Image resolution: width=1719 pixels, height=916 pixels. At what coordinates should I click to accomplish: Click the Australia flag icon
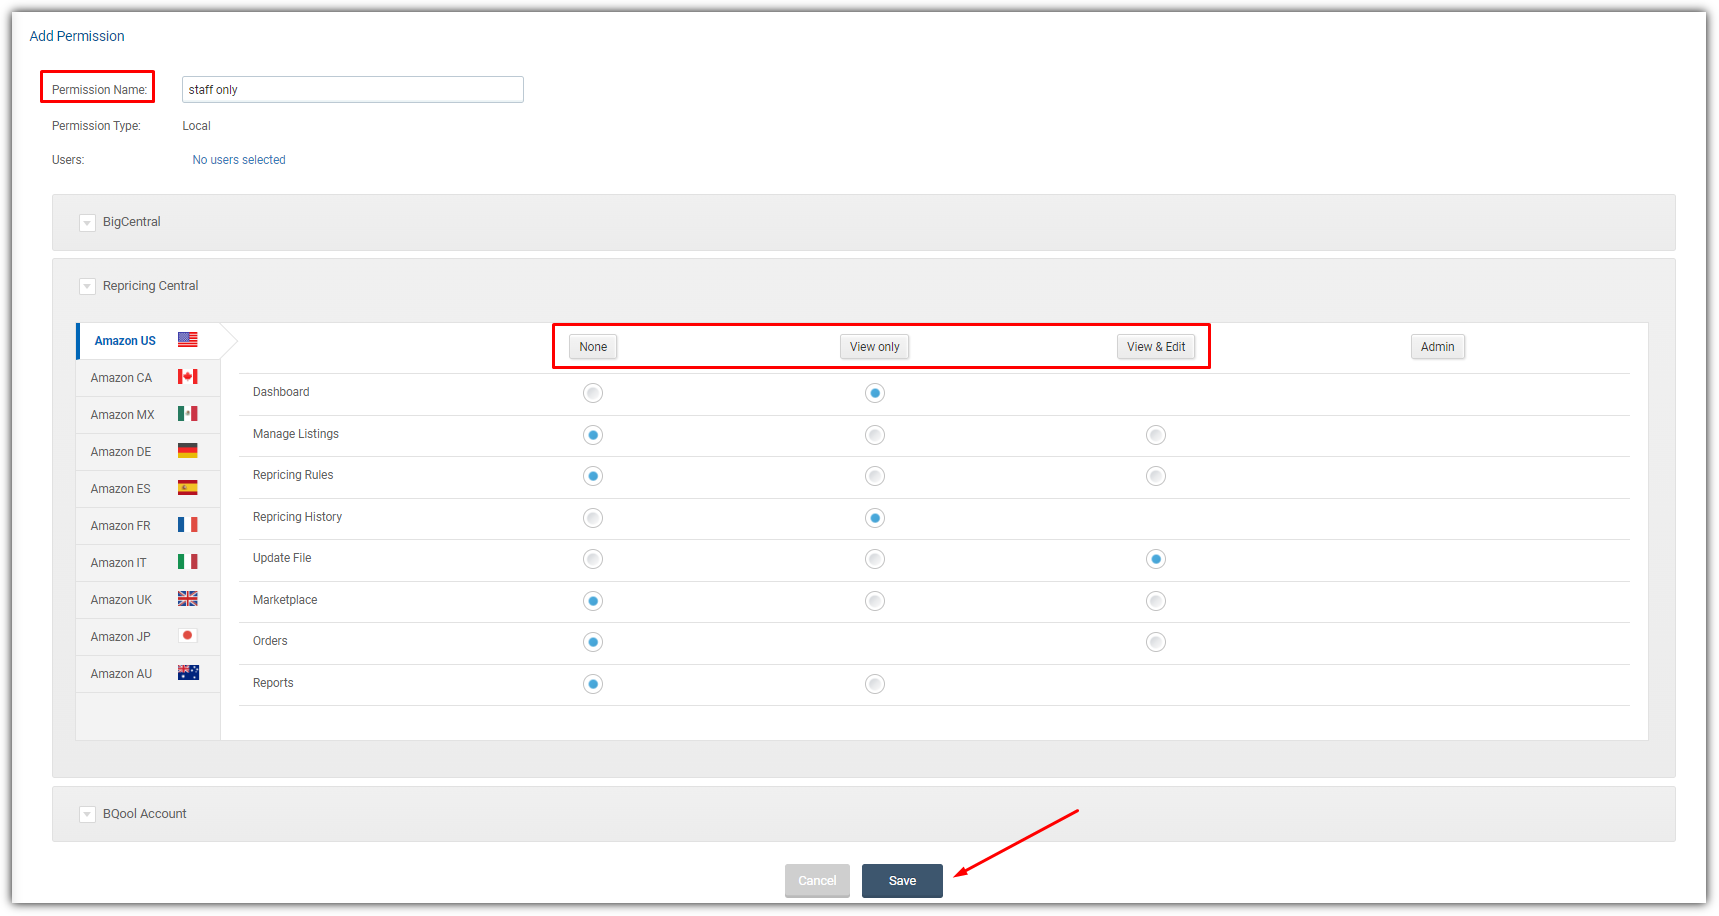coord(188,673)
